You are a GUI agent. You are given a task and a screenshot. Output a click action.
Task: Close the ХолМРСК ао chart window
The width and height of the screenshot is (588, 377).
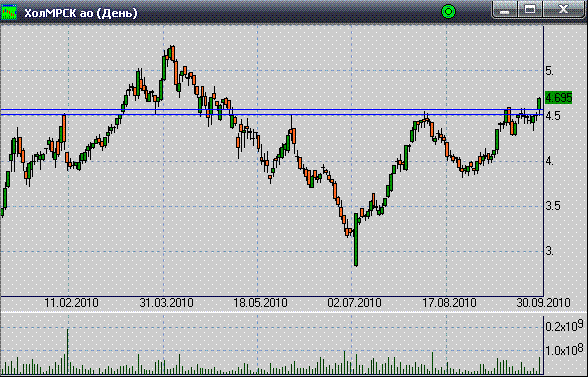tap(563, 9)
